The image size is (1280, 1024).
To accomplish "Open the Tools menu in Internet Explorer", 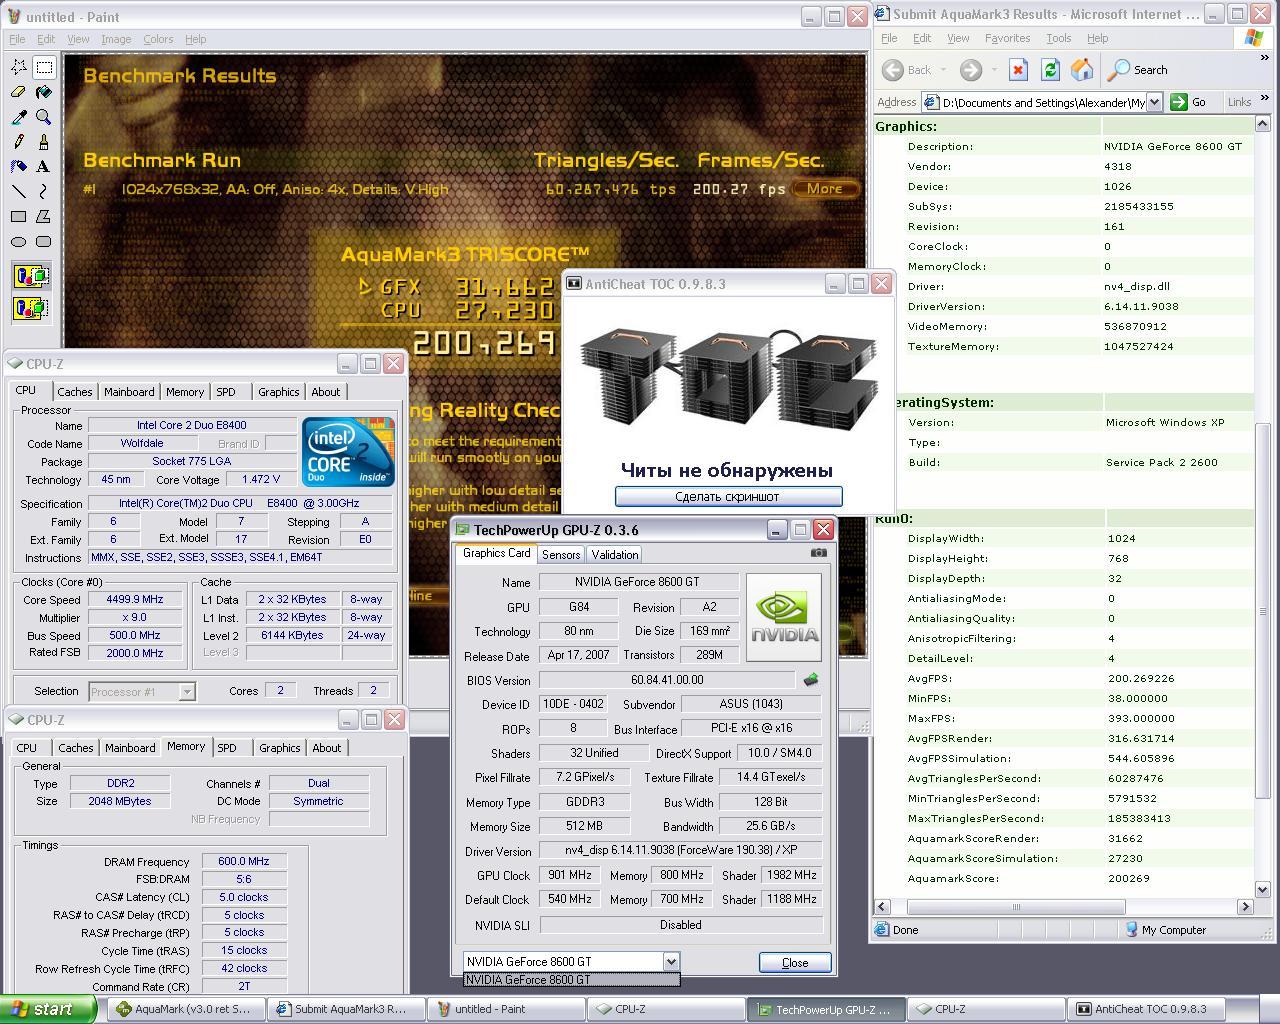I will pos(1058,38).
